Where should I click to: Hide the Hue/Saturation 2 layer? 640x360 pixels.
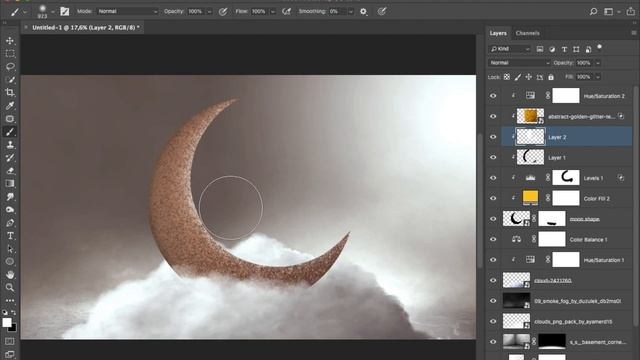click(x=493, y=96)
